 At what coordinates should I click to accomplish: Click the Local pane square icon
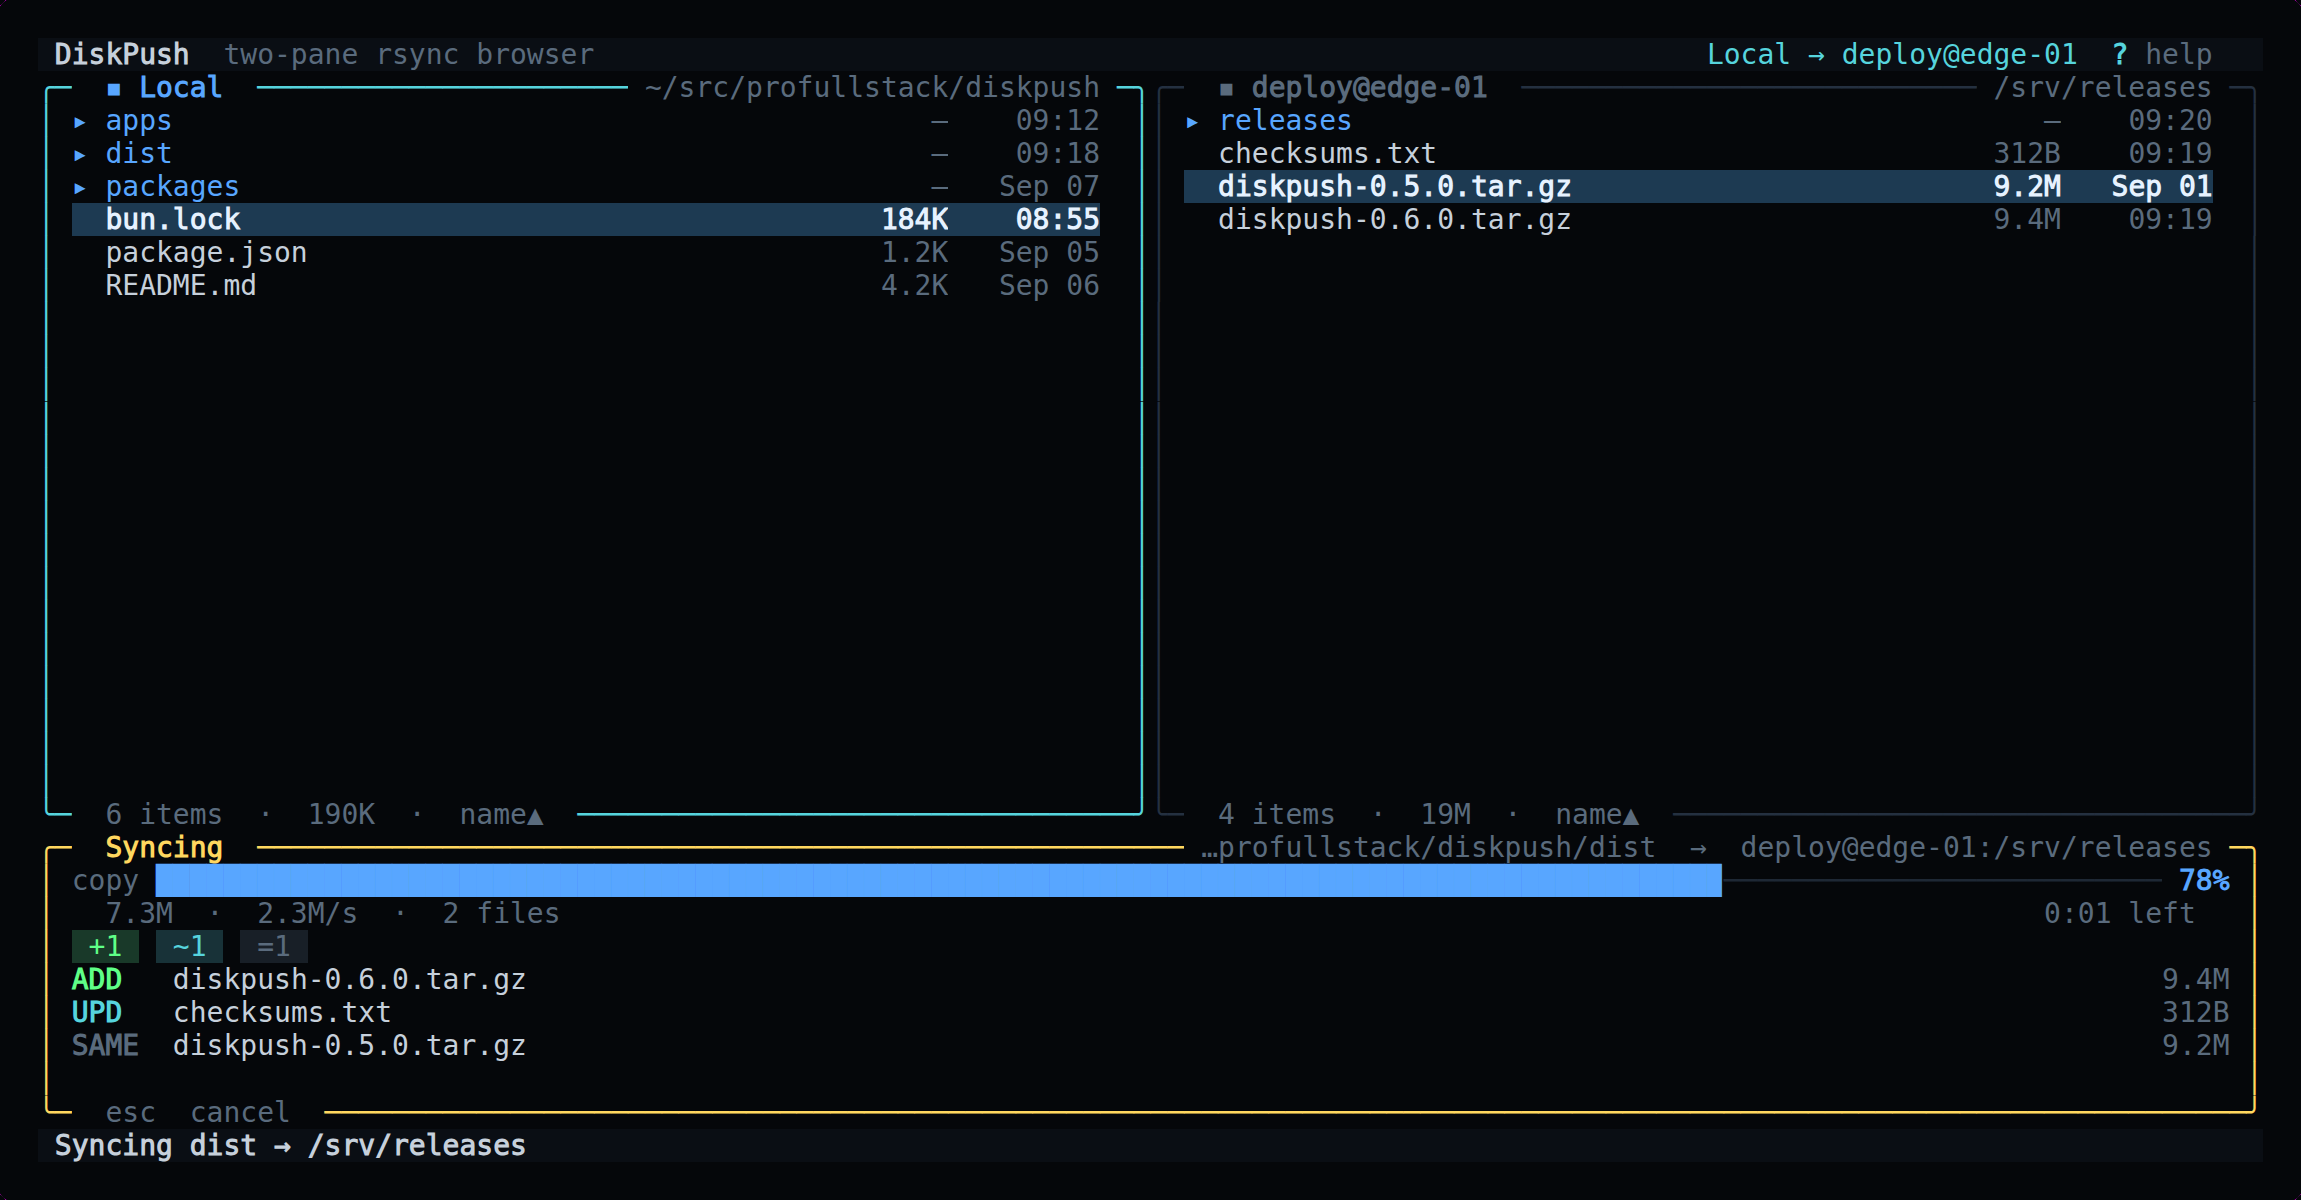(114, 89)
